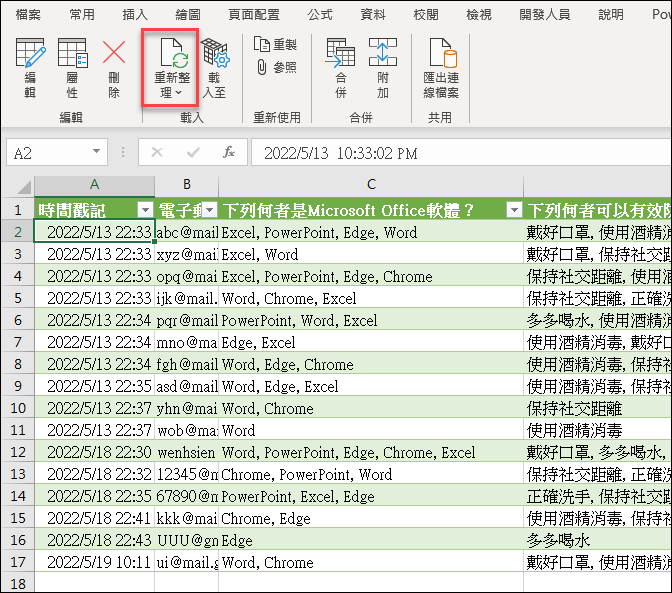Click cell with abc@mail email

pos(186,232)
